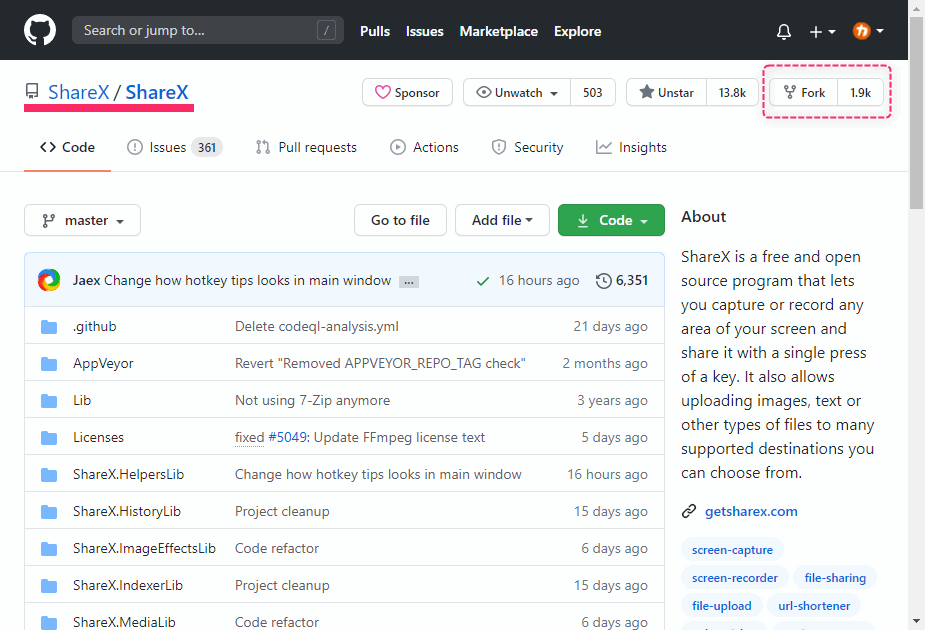Screen dimensions: 925x630
Task: Go to Marketplace
Action: coord(498,31)
